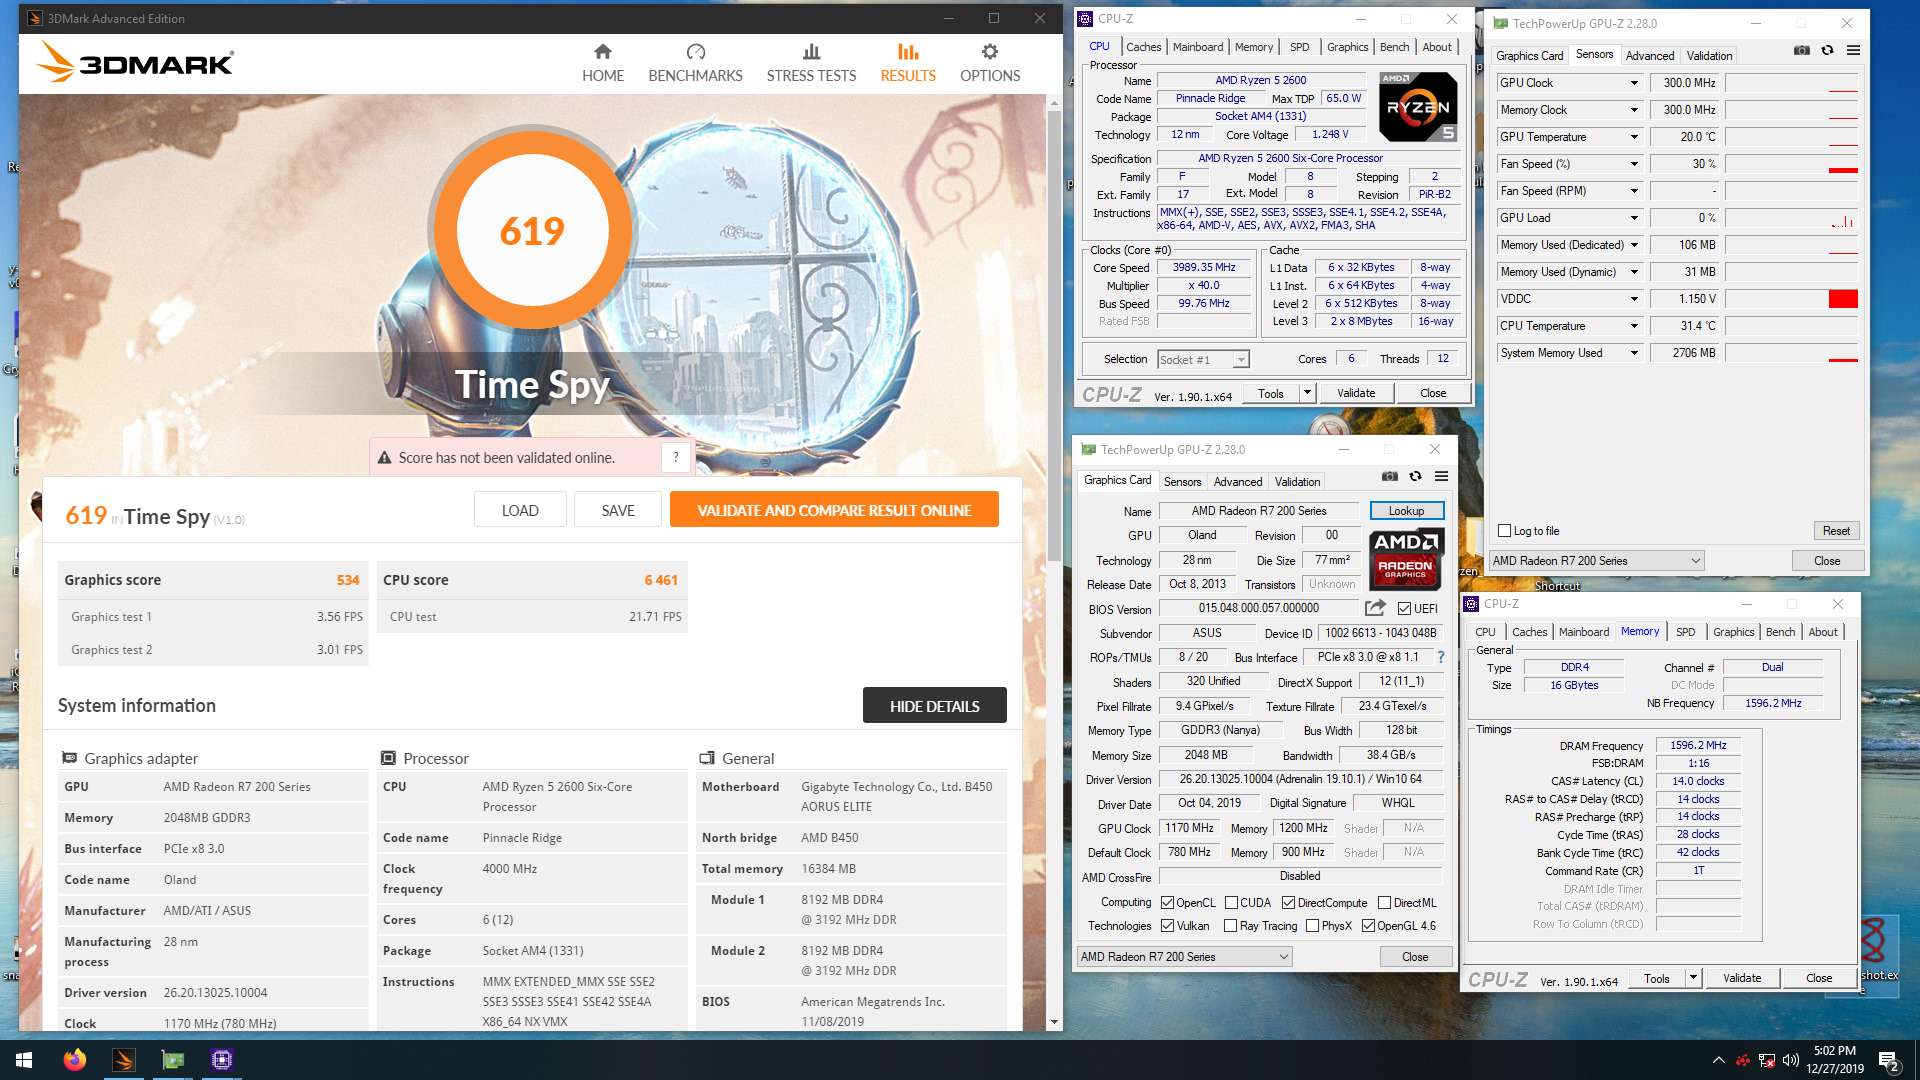Toggle the CUDA checkbox
Viewport: 1920px width, 1080px height.
[1232, 902]
